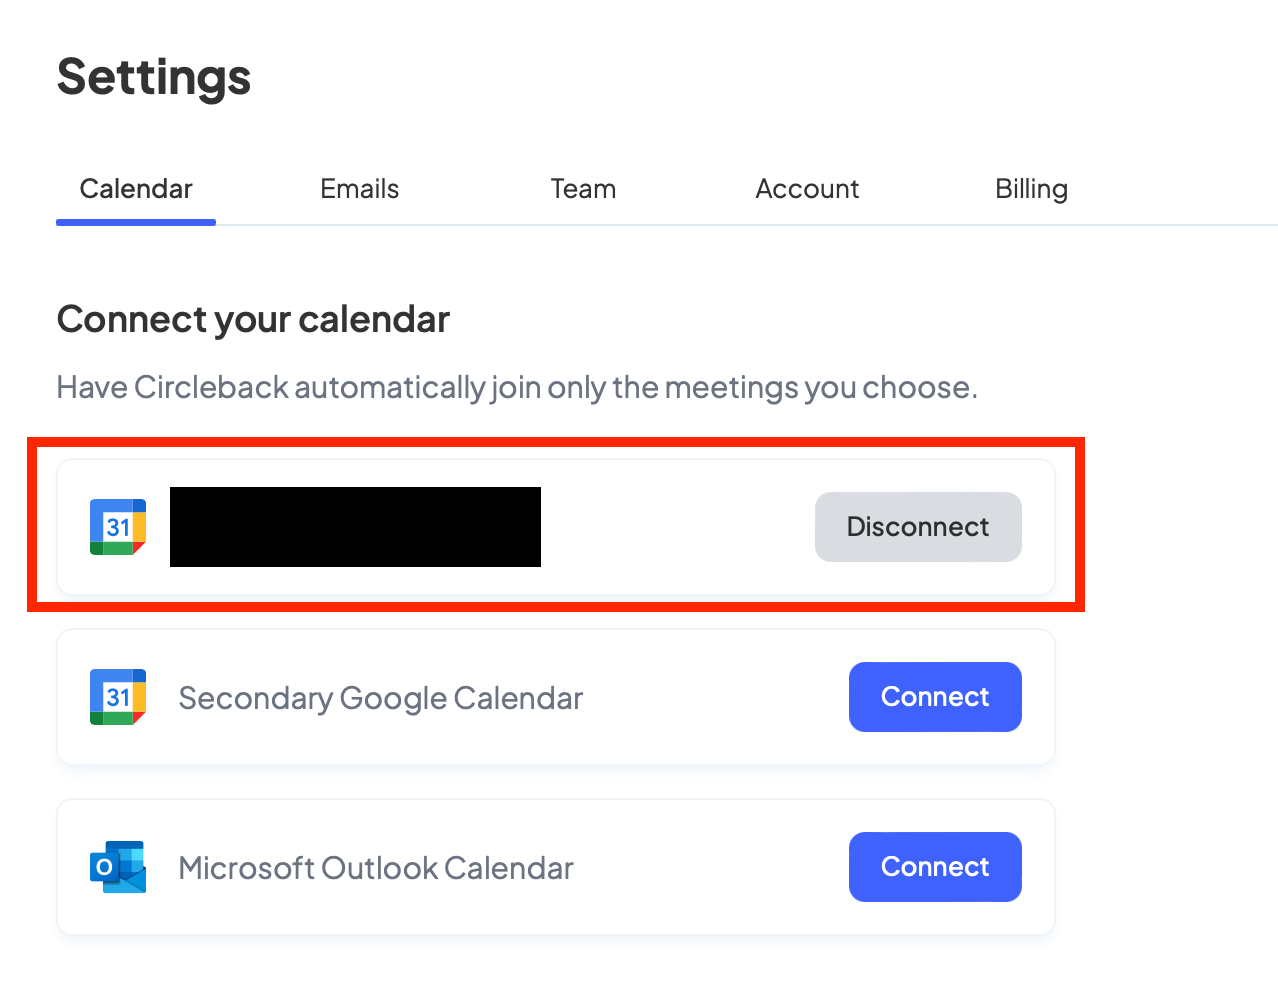Click empty space left of the Disconnect button

[680, 527]
